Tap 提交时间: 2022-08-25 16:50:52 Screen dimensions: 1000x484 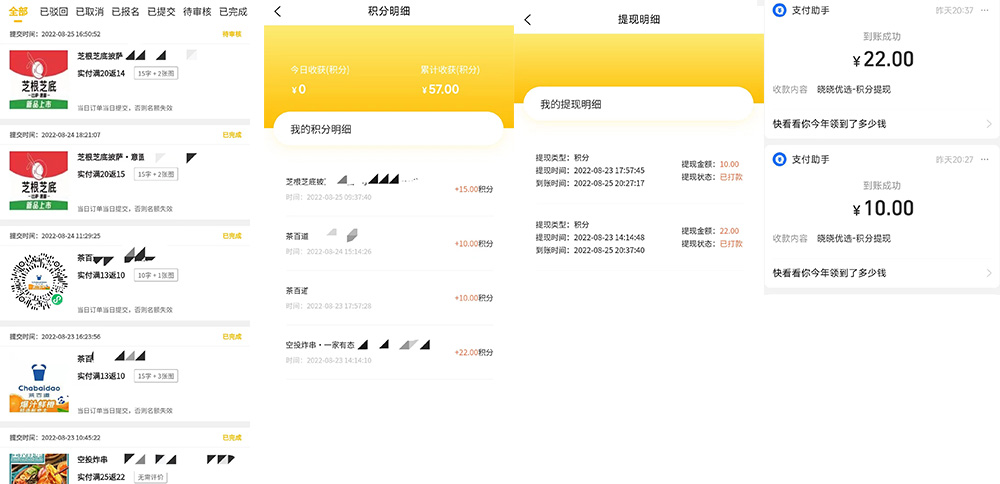55,34
